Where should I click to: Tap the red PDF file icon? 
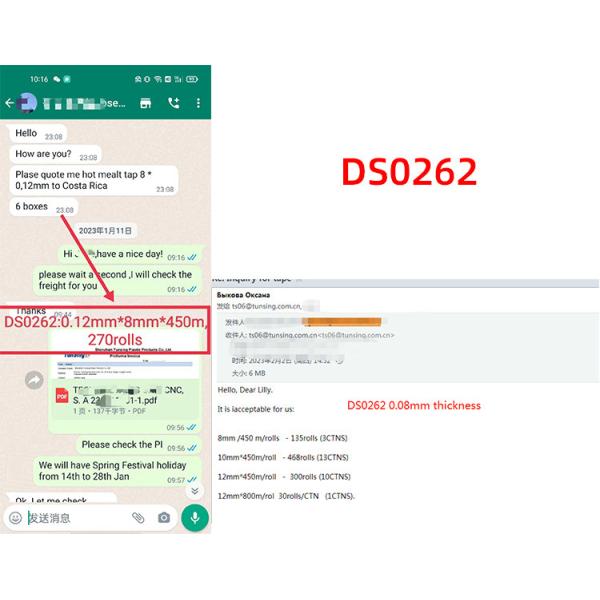(63, 396)
